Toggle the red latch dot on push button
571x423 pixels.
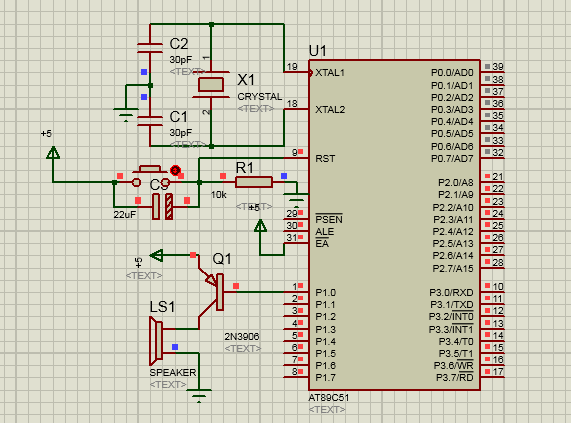[176, 170]
